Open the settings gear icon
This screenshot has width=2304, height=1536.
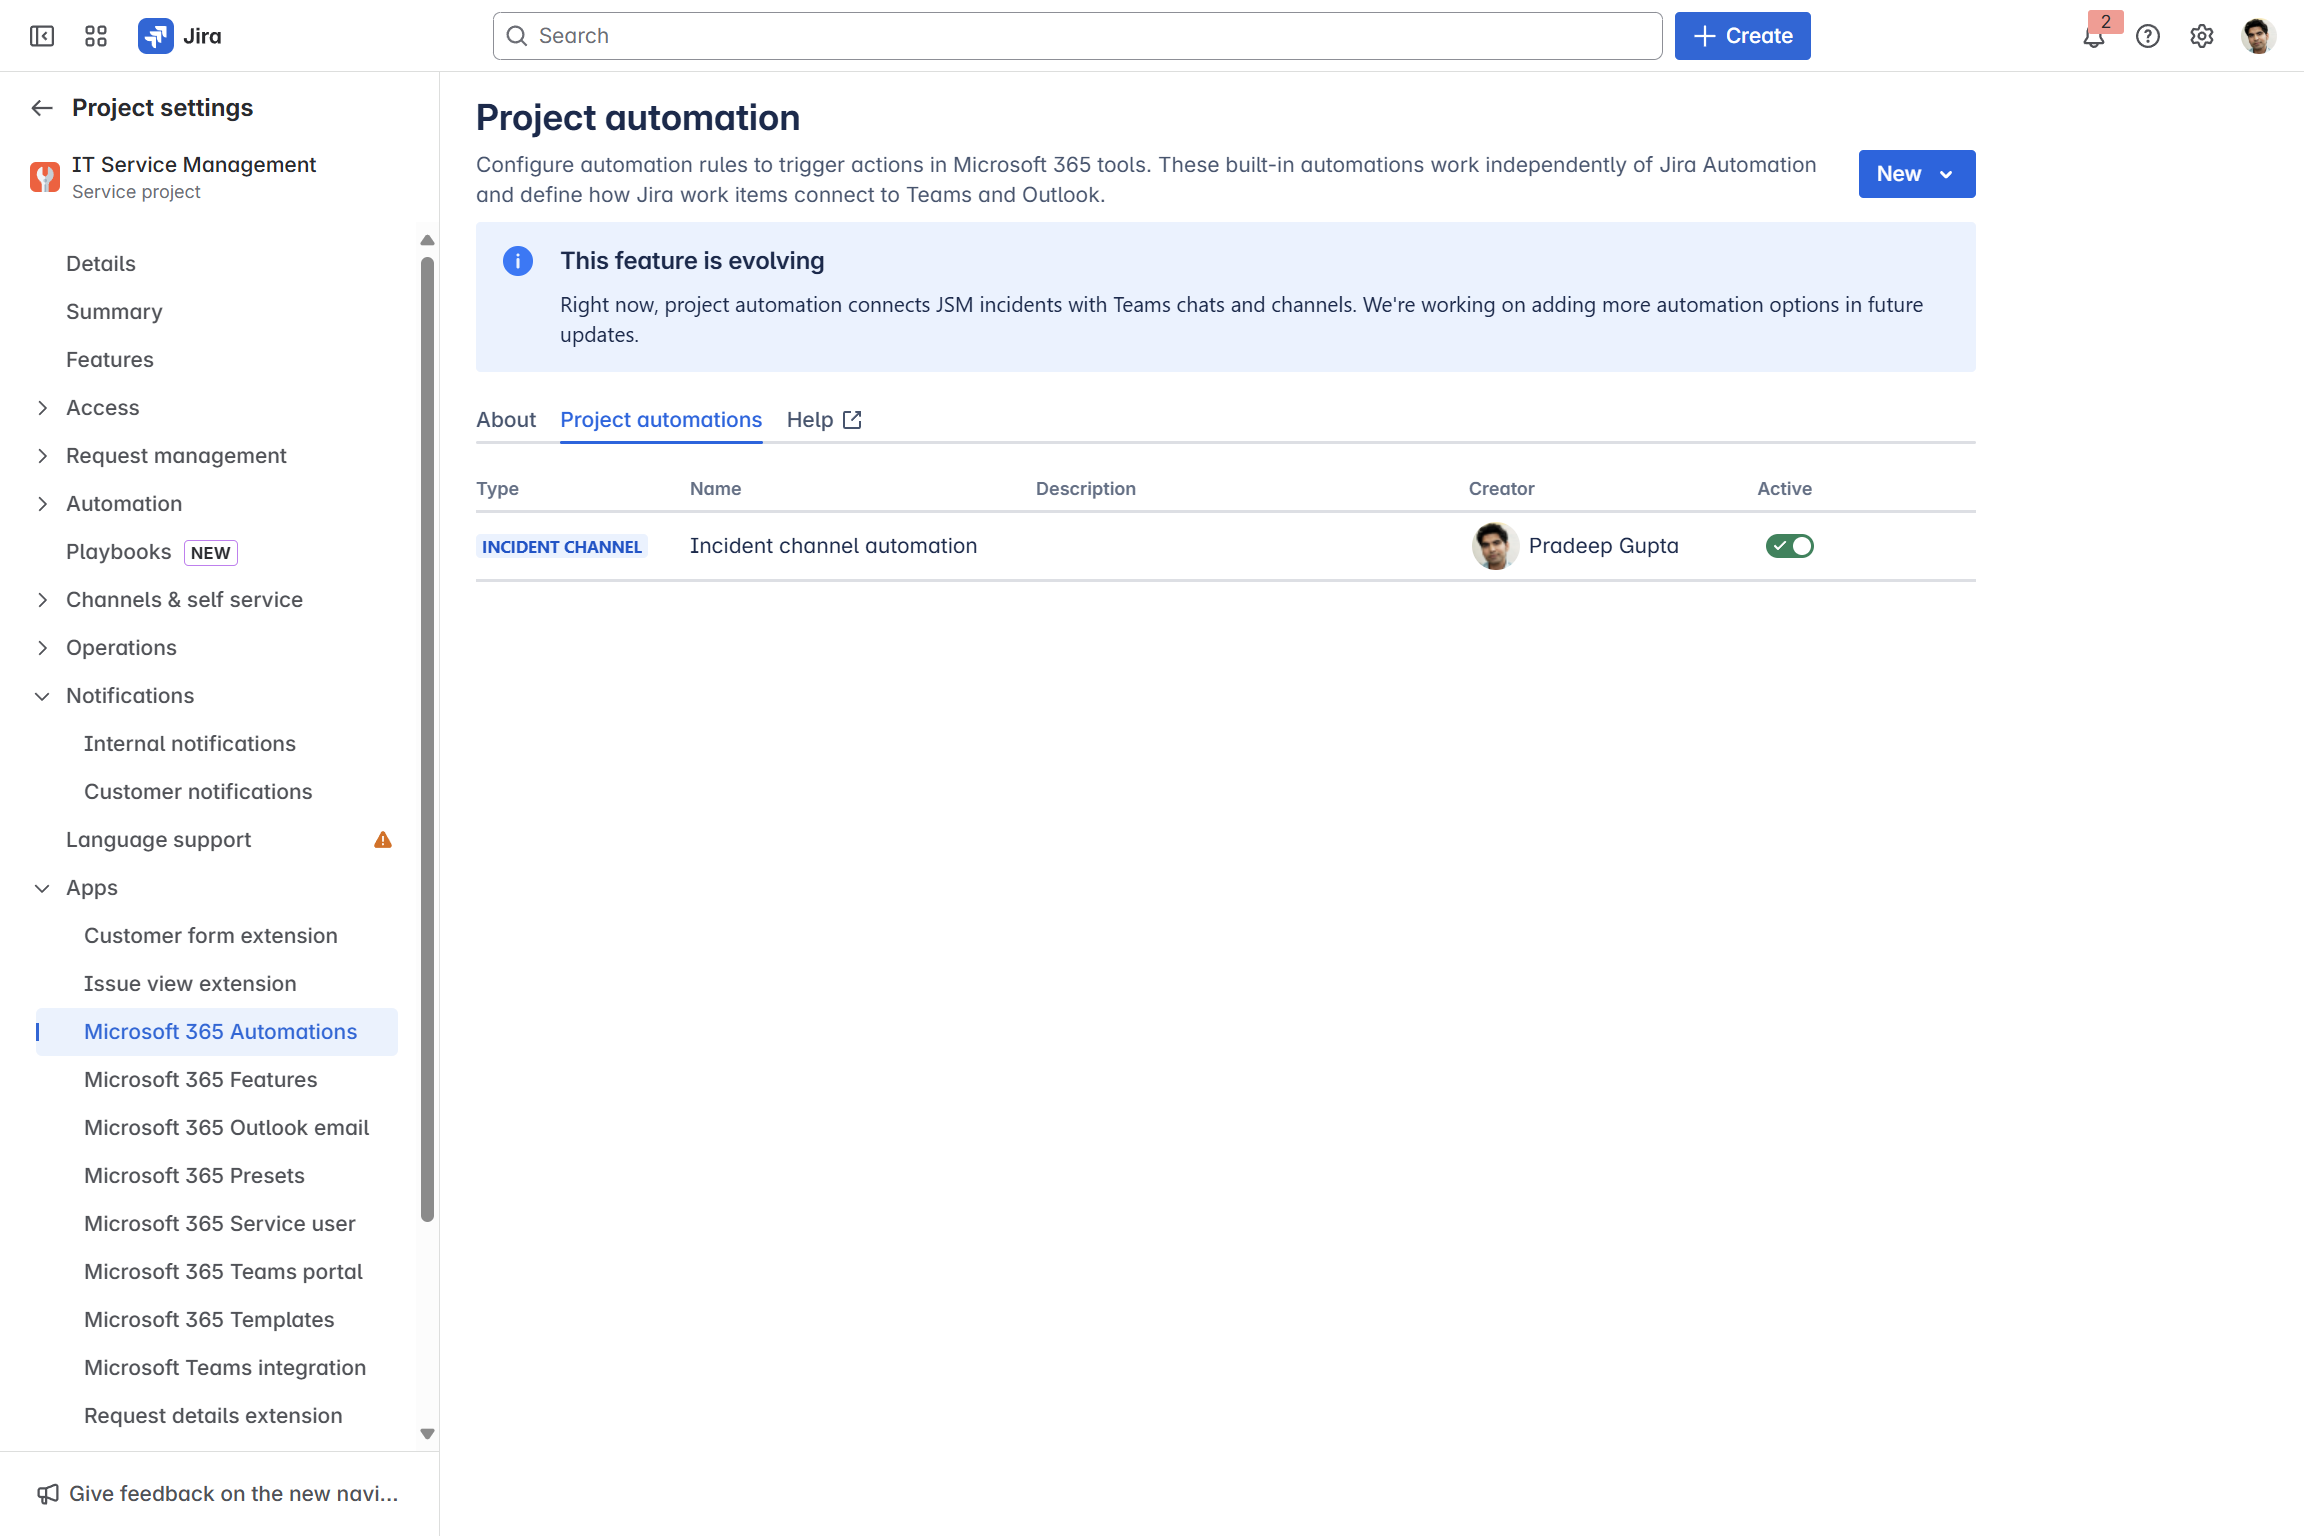pos(2202,36)
